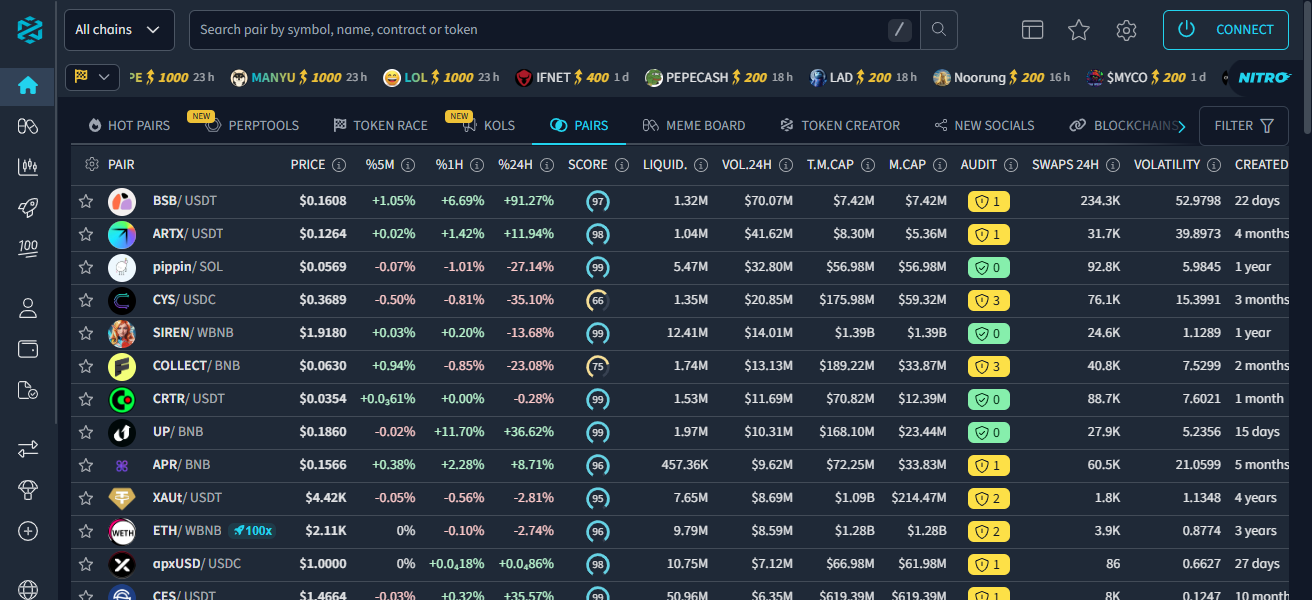Open the Top 100 sidebar icon
Viewport: 1312px width, 600px height.
tap(27, 247)
